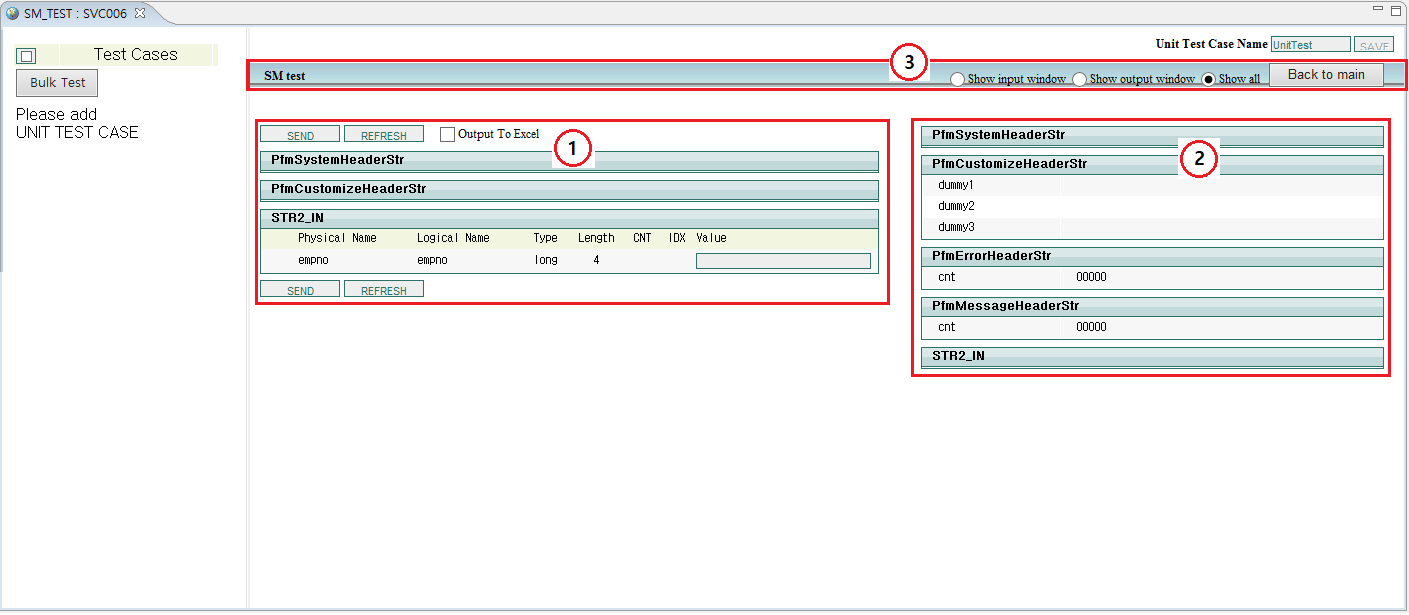The width and height of the screenshot is (1409, 615).
Task: Enable the Output To Excel checkbox
Action: point(447,134)
